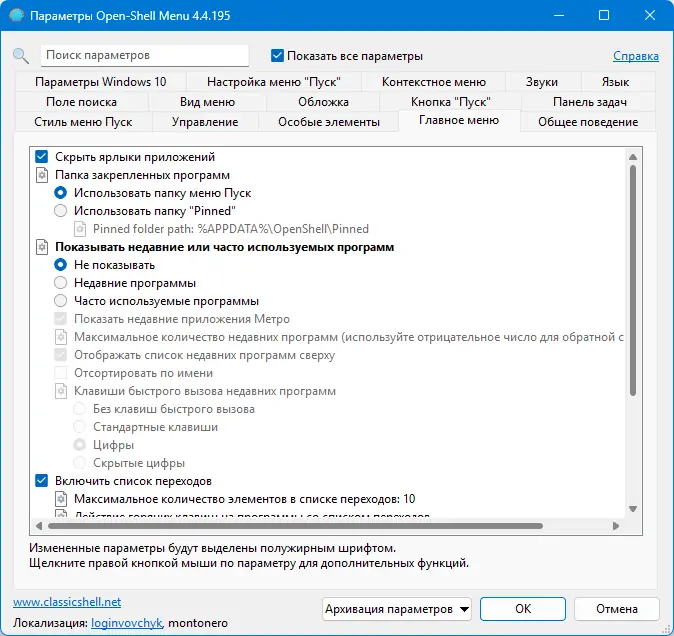Click the horizontal scrollbar thumb

[x=295, y=526]
